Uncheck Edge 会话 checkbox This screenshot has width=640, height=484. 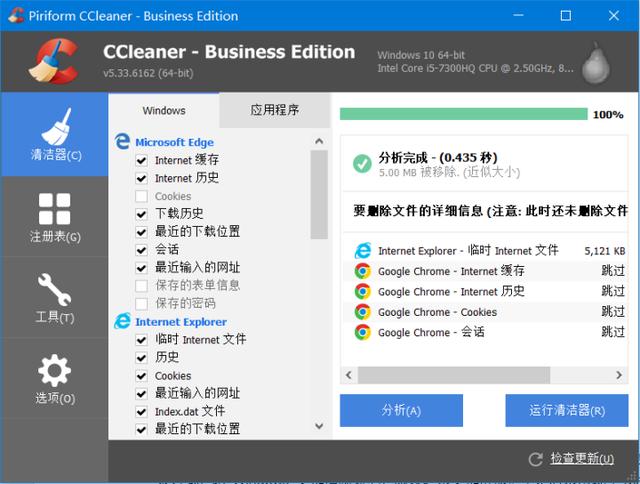pos(141,250)
